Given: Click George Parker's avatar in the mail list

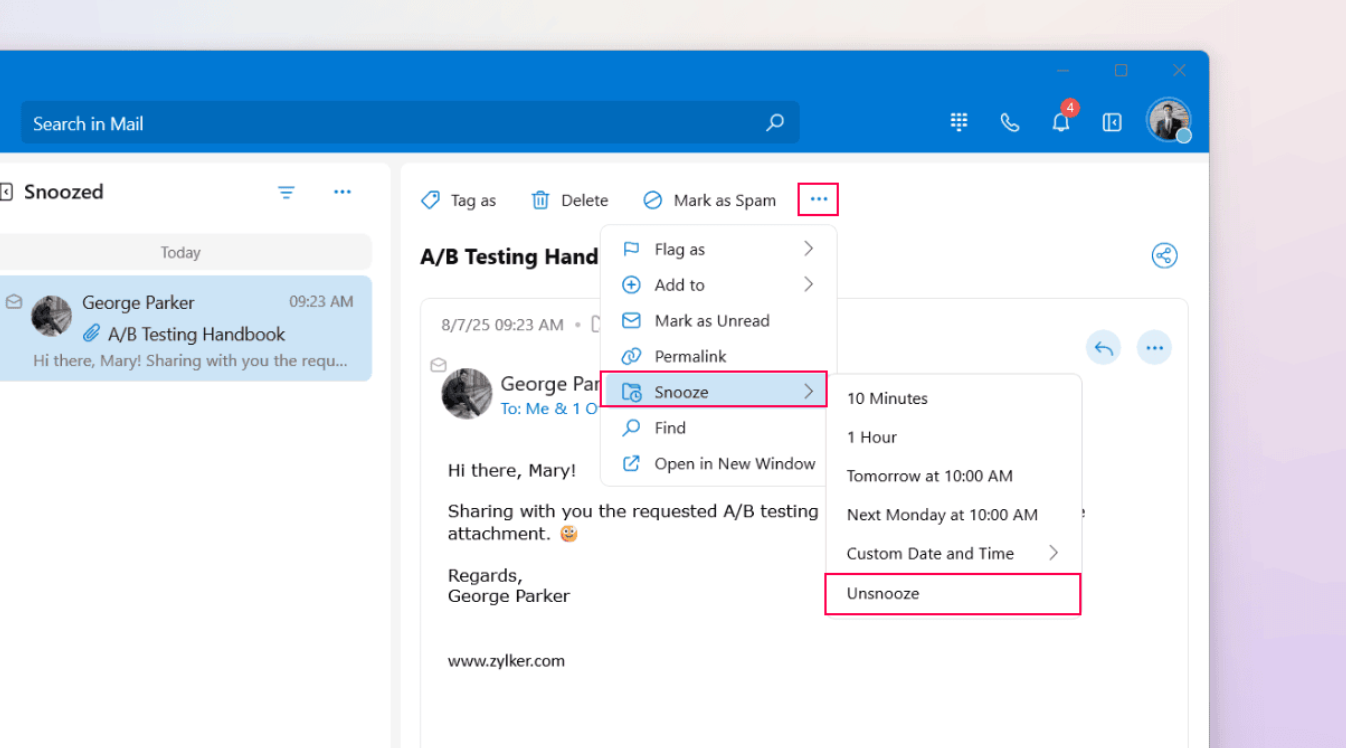Looking at the screenshot, I should pyautogui.click(x=51, y=315).
